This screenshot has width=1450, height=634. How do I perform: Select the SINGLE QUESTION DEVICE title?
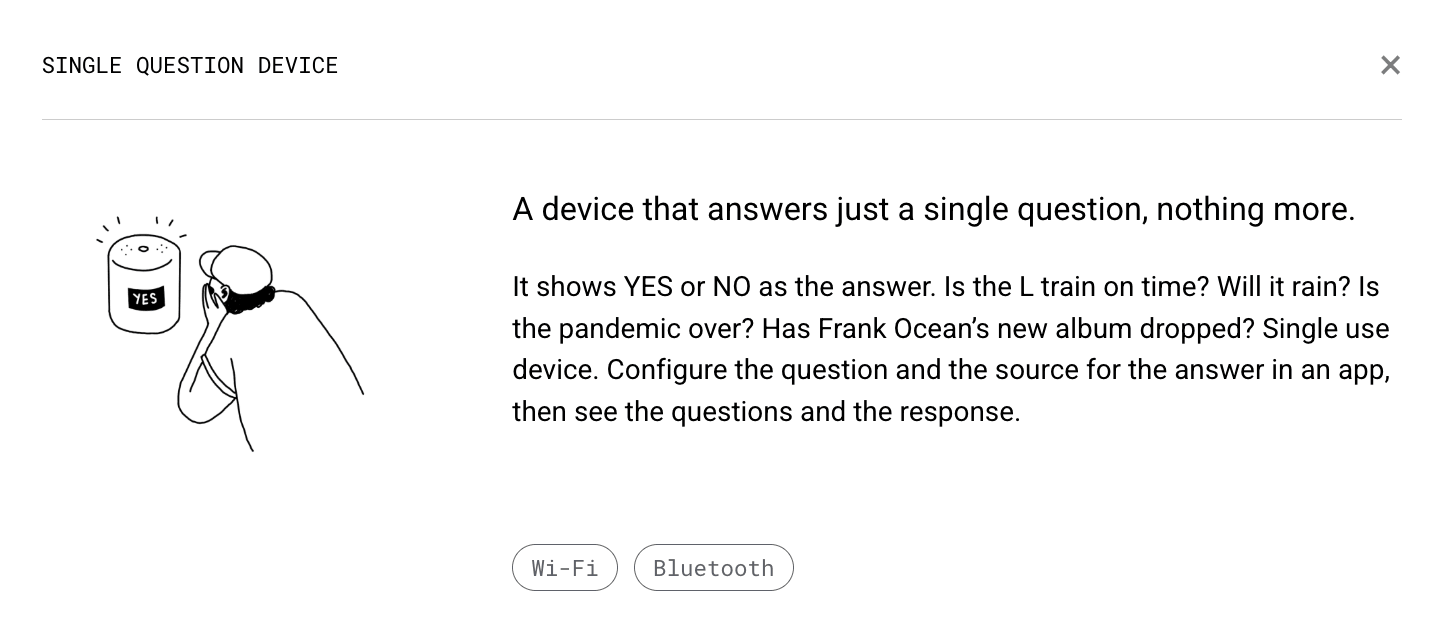pyautogui.click(x=190, y=65)
